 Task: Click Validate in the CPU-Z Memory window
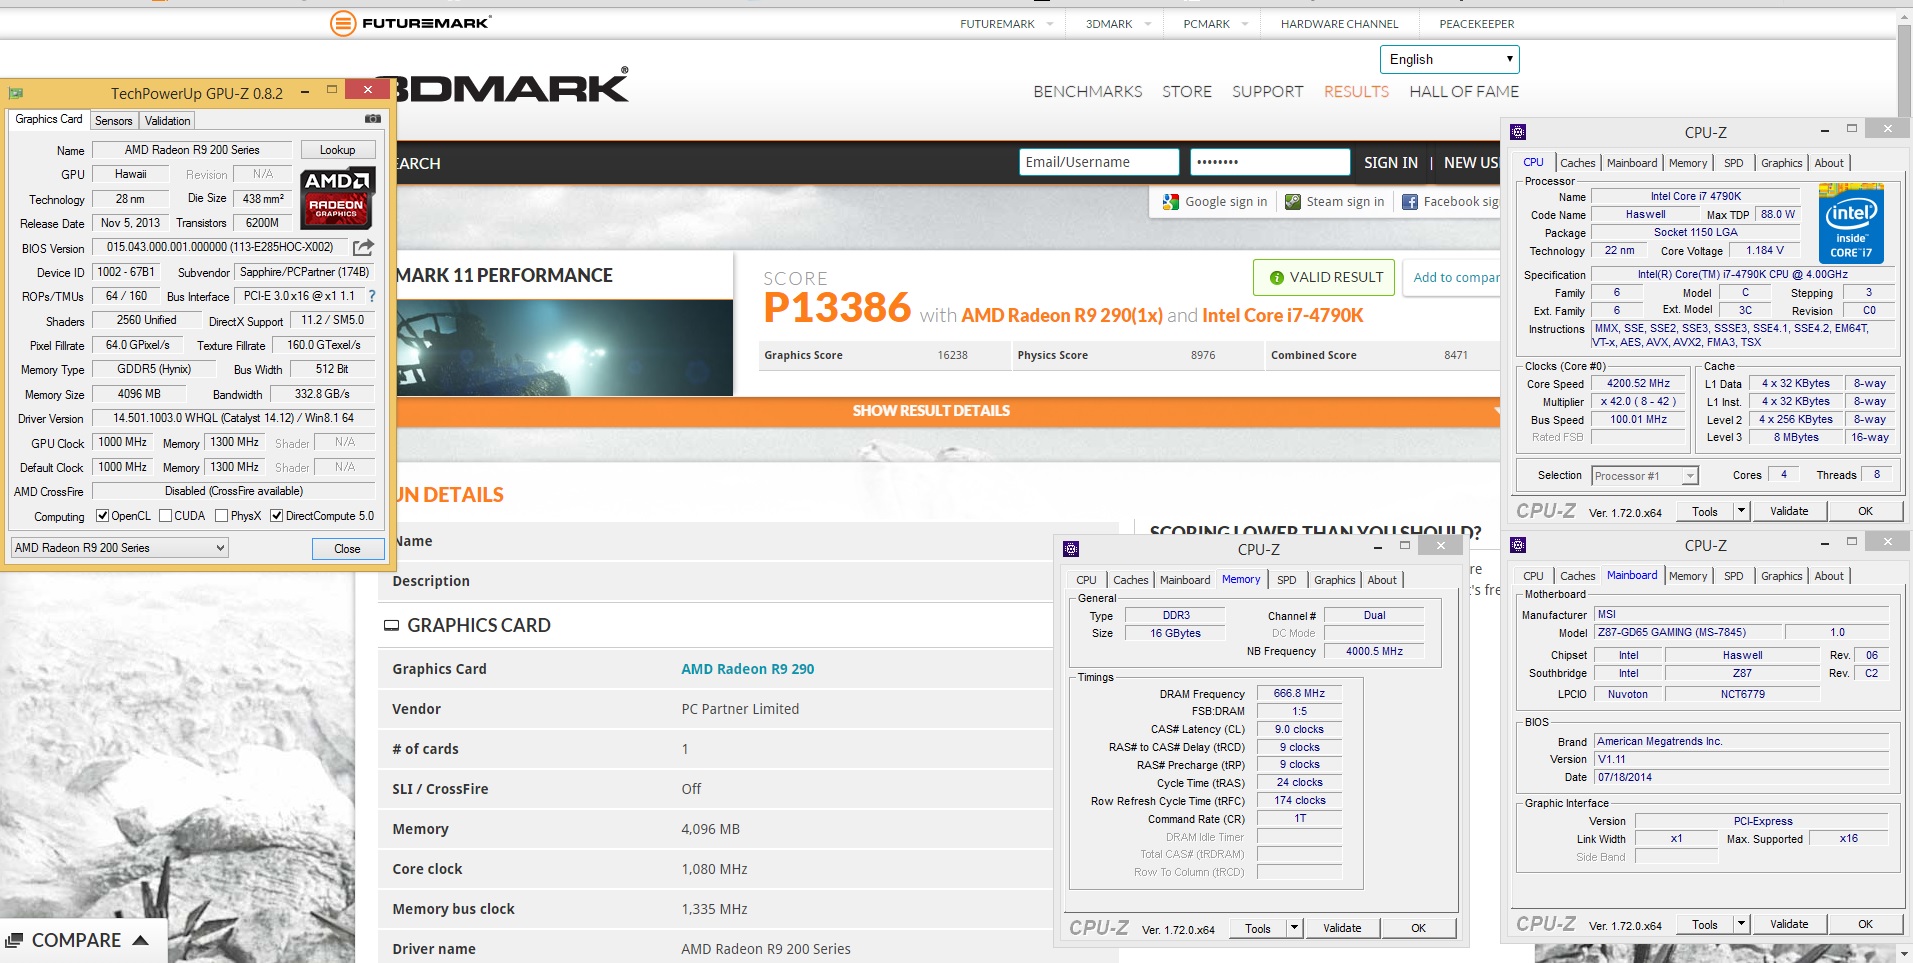(x=1341, y=928)
